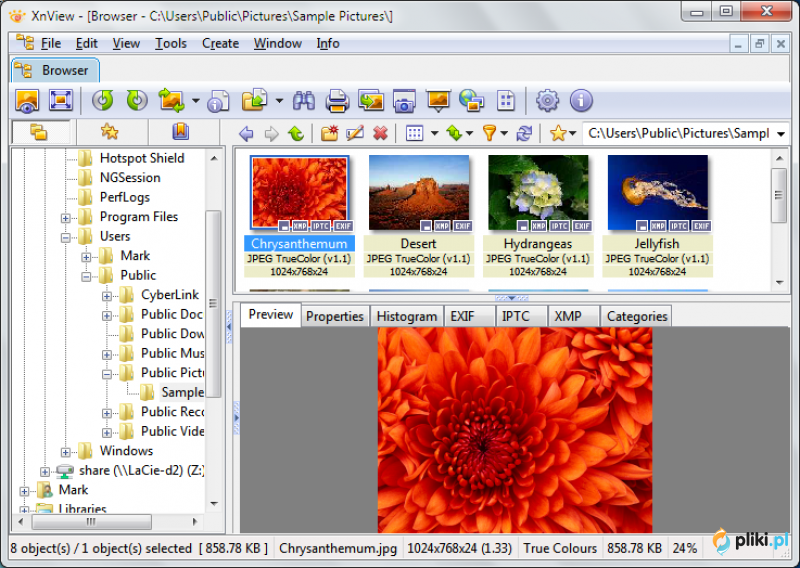Click the contact sheet icon

tap(506, 101)
